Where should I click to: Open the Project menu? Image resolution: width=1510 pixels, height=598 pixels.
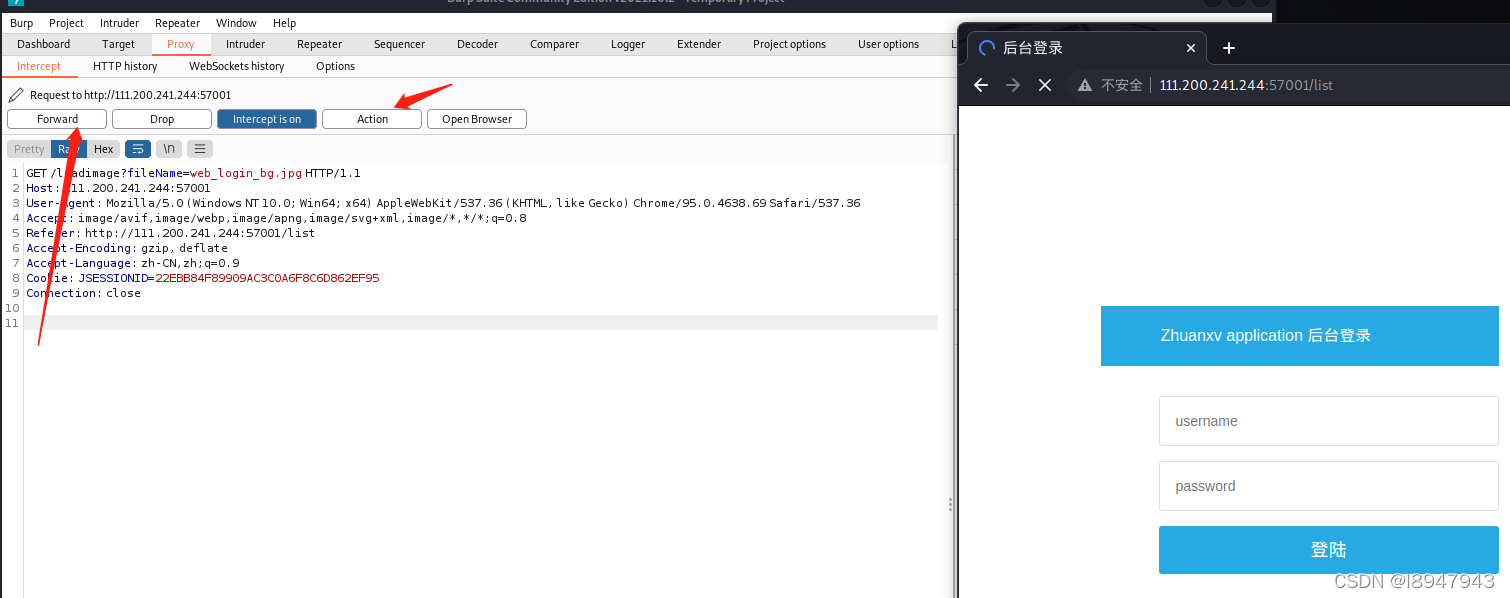(x=66, y=23)
